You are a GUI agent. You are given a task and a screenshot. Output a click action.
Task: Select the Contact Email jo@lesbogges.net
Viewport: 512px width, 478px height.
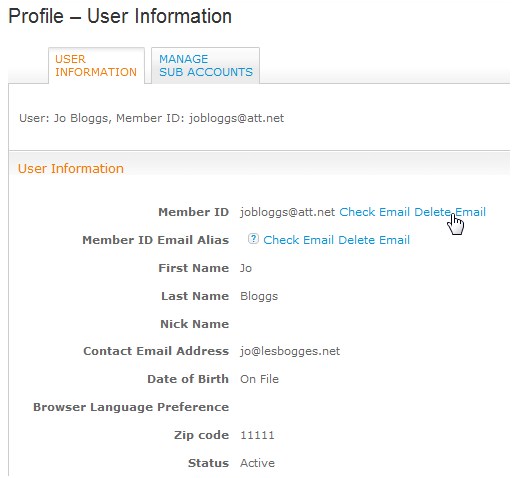pos(290,351)
